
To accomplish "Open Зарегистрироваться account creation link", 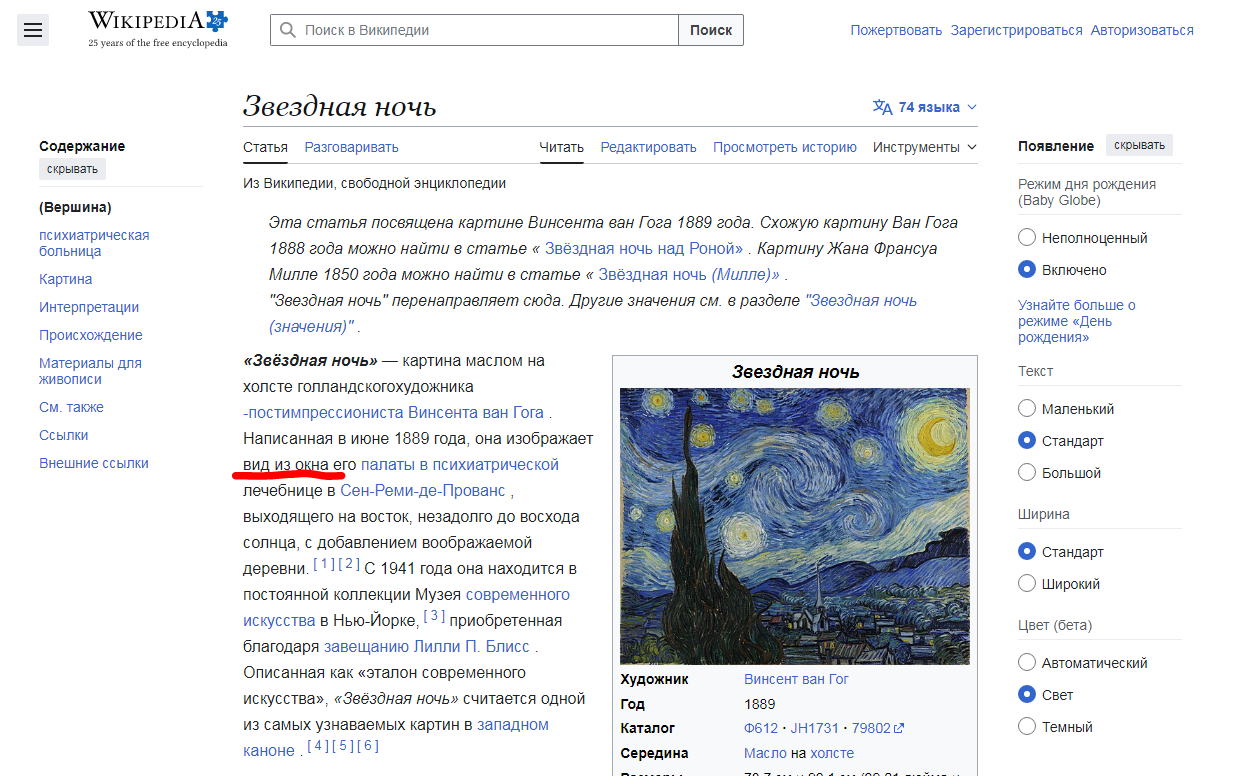I will pyautogui.click(x=1017, y=30).
